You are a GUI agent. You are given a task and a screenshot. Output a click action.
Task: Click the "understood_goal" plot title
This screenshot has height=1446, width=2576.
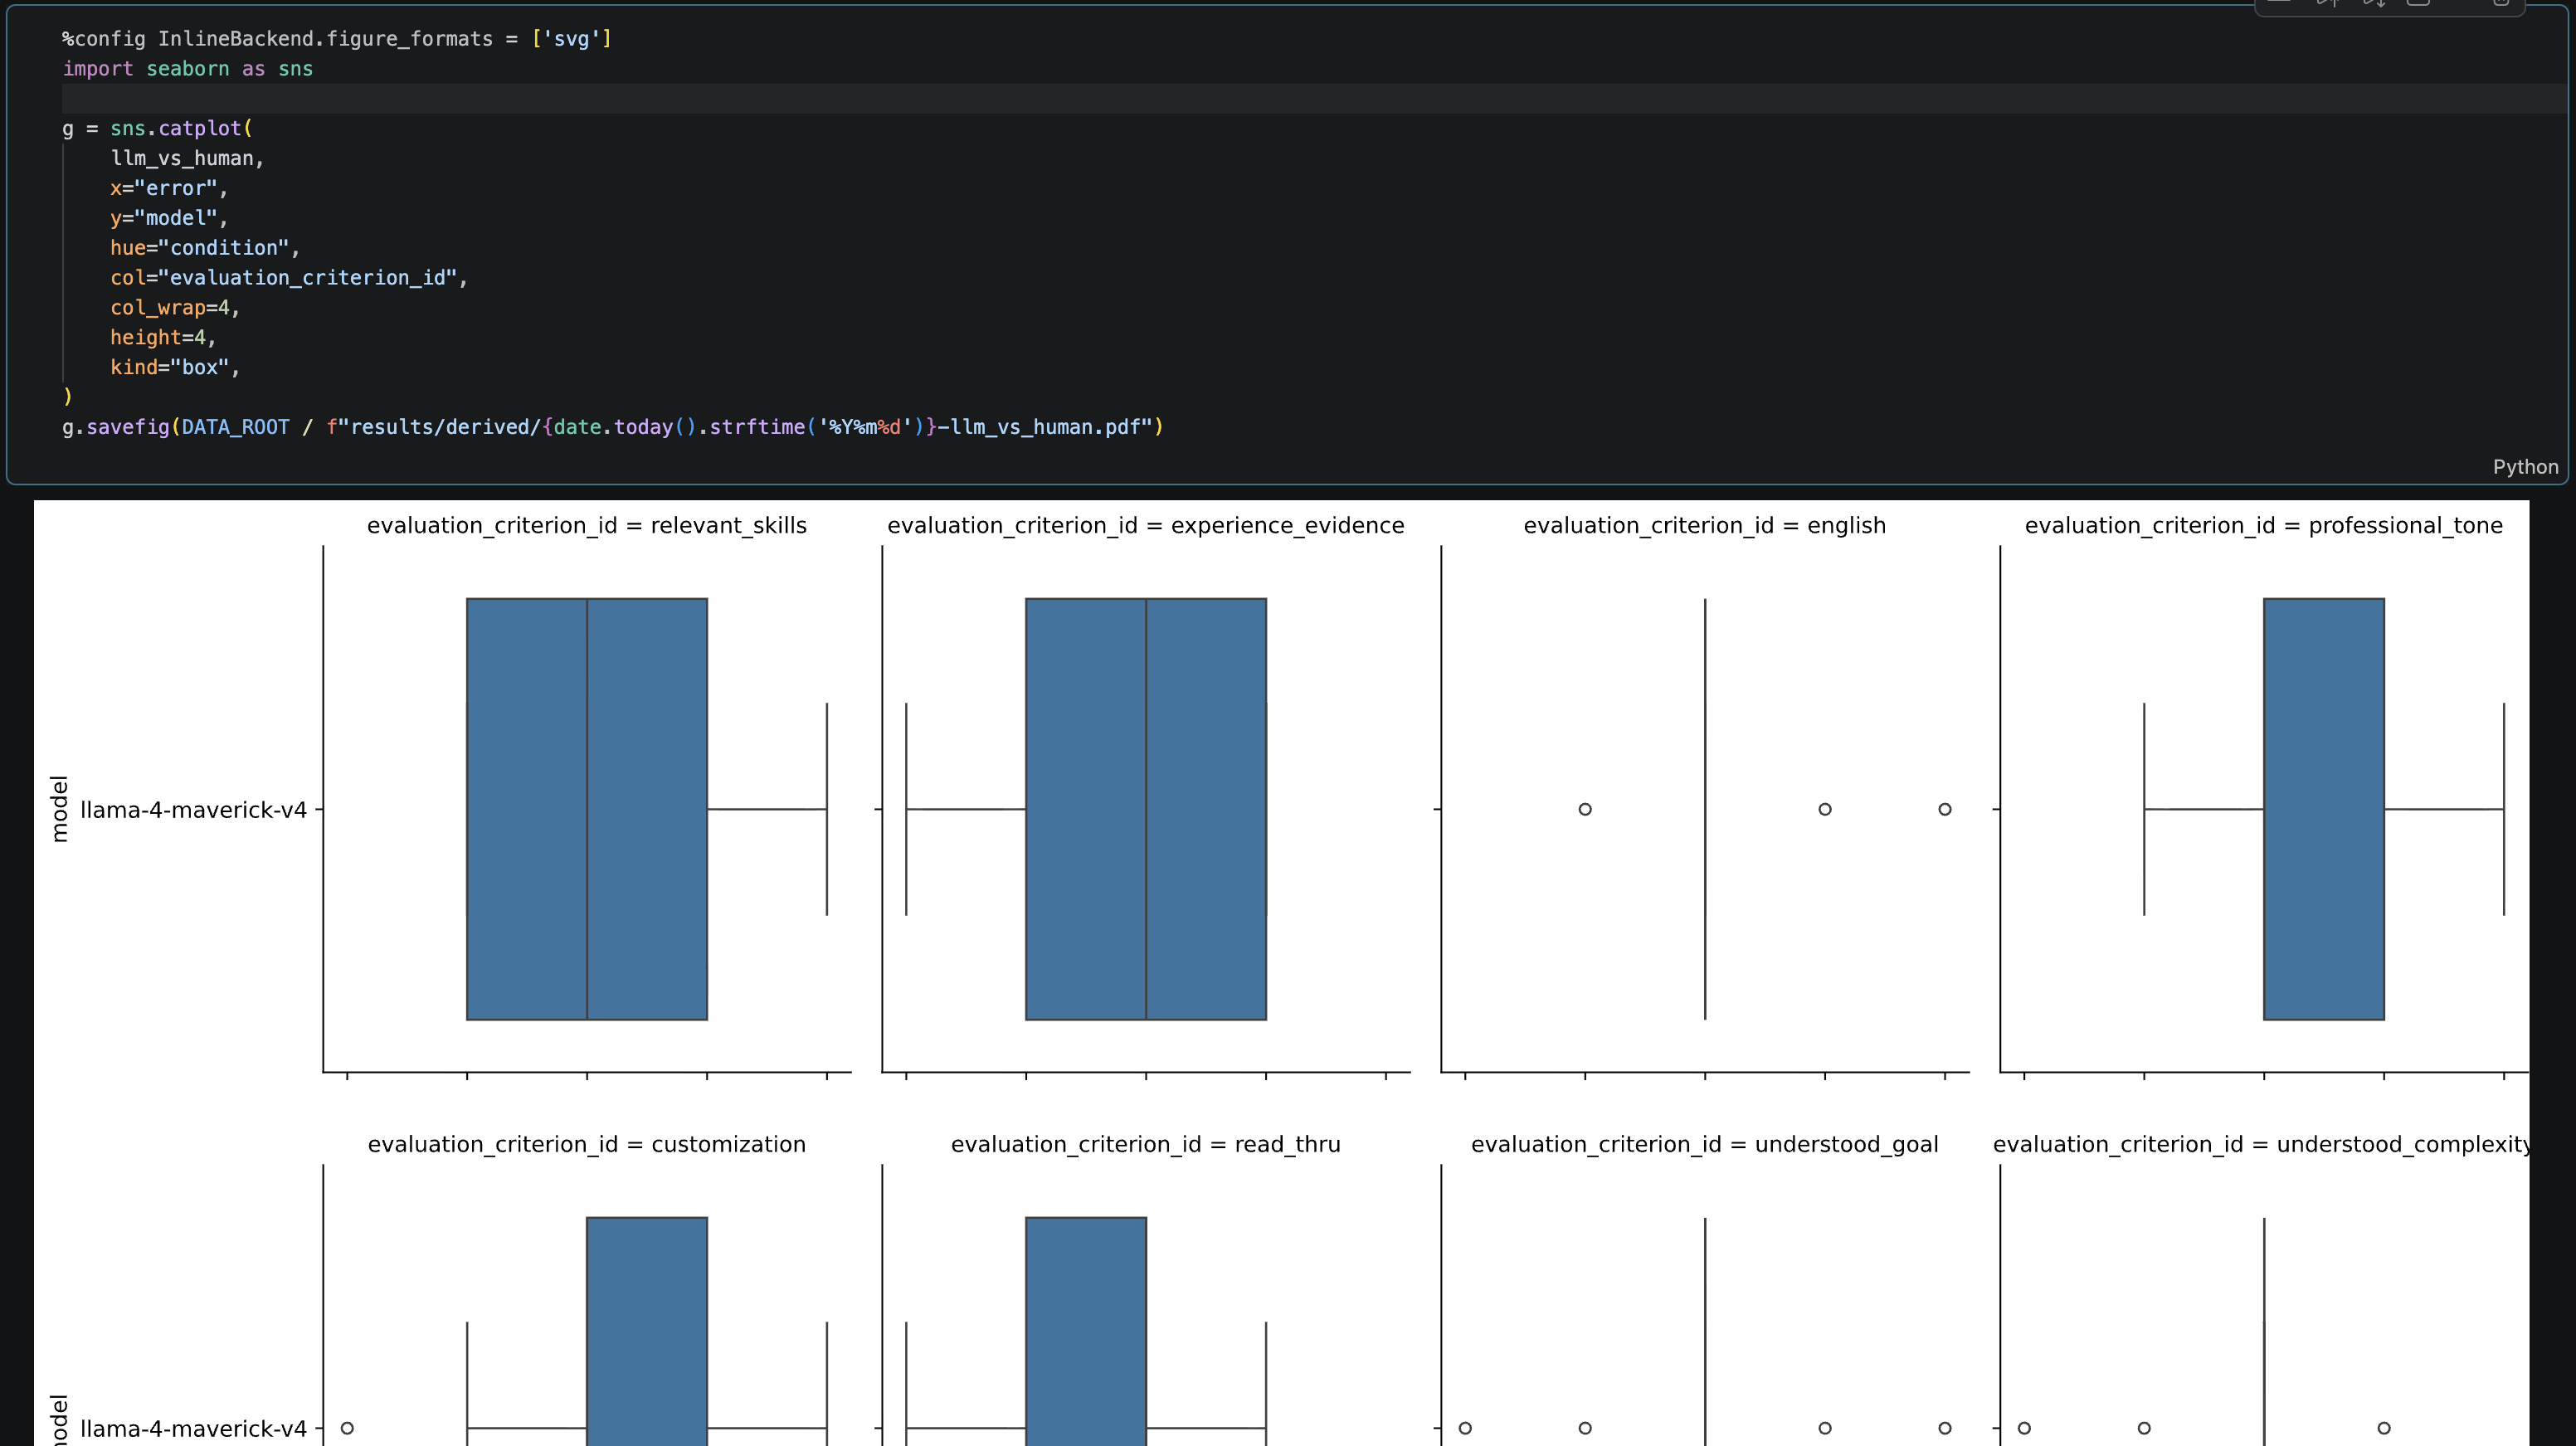(x=1705, y=1145)
